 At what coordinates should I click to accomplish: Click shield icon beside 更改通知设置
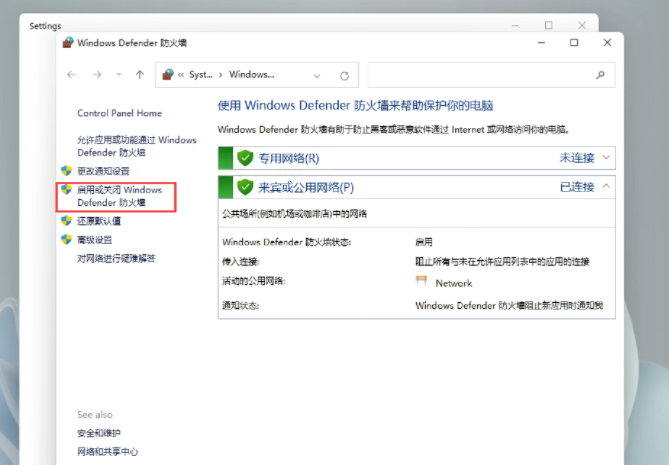(66, 171)
